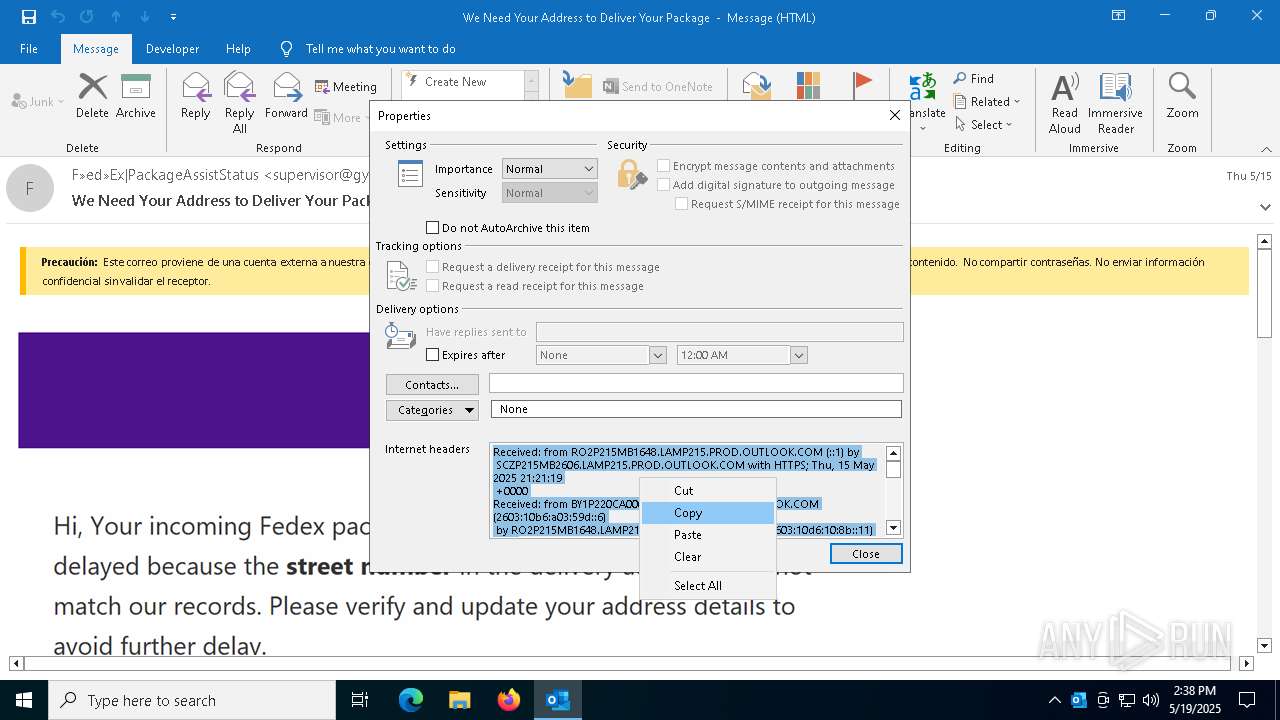
Task: Open the Help tab
Action: (238, 49)
